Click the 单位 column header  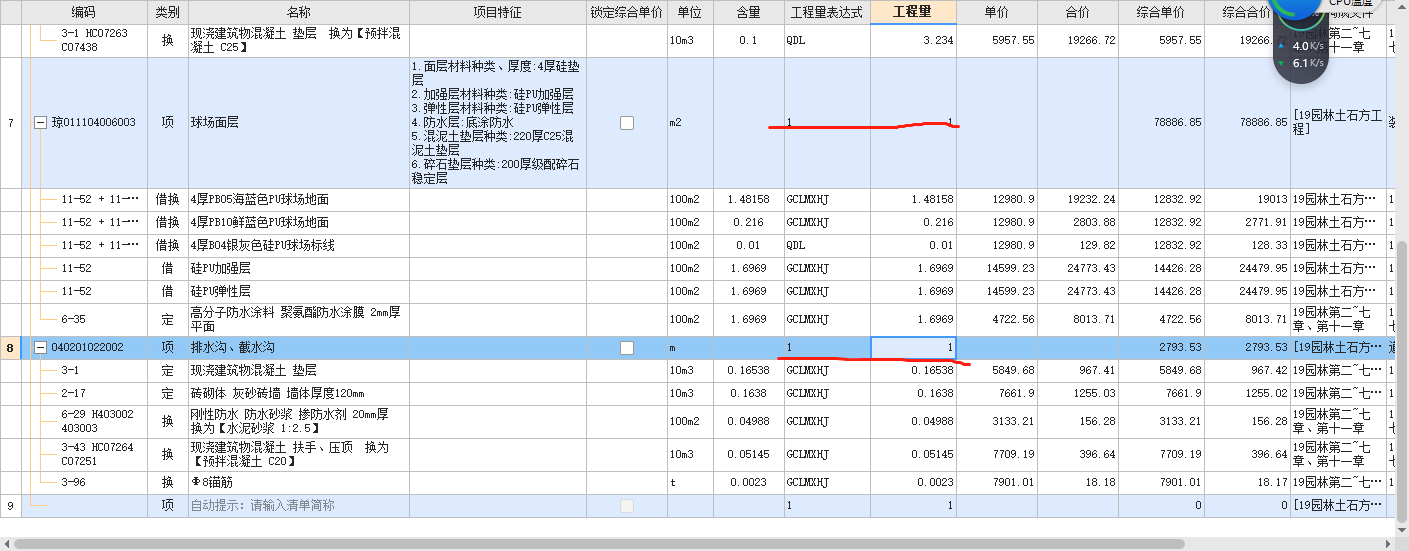click(690, 12)
